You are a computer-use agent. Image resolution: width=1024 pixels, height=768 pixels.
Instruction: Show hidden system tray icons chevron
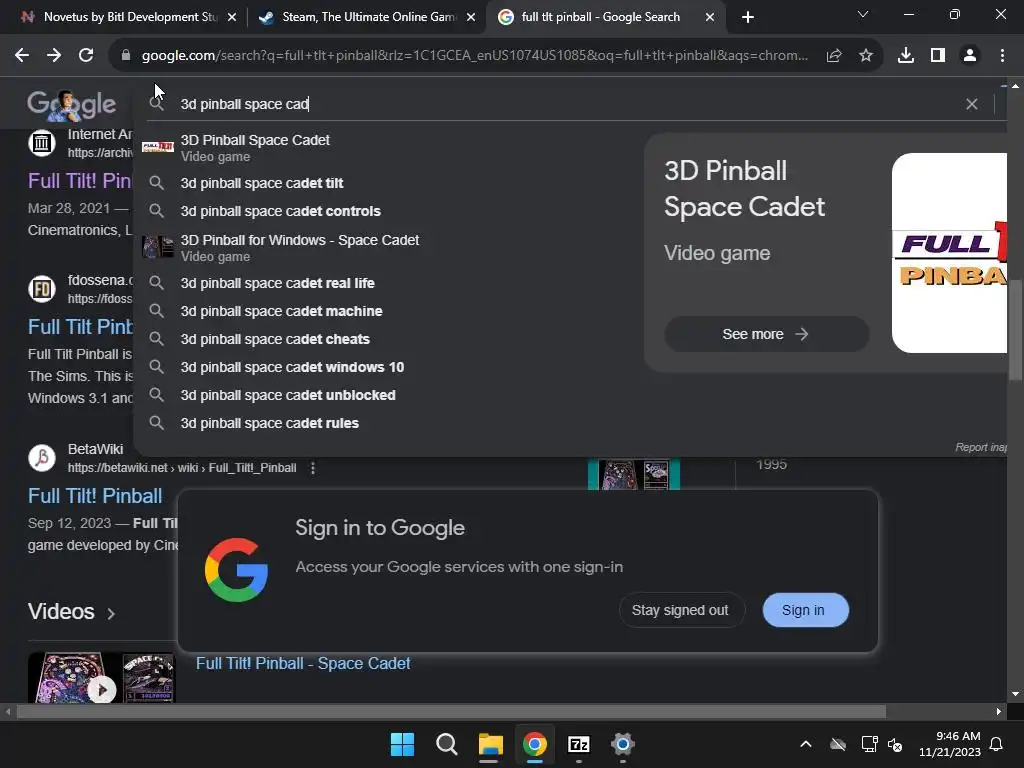tap(806, 744)
